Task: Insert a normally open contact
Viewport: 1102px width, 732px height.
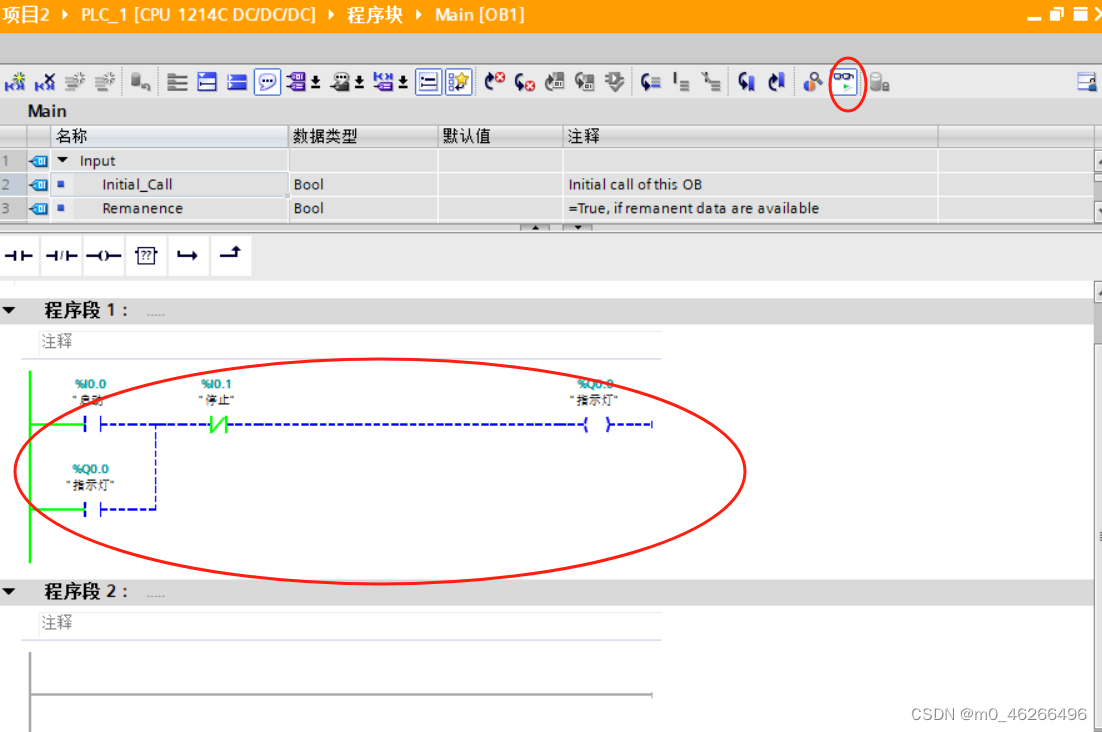Action: pos(18,255)
